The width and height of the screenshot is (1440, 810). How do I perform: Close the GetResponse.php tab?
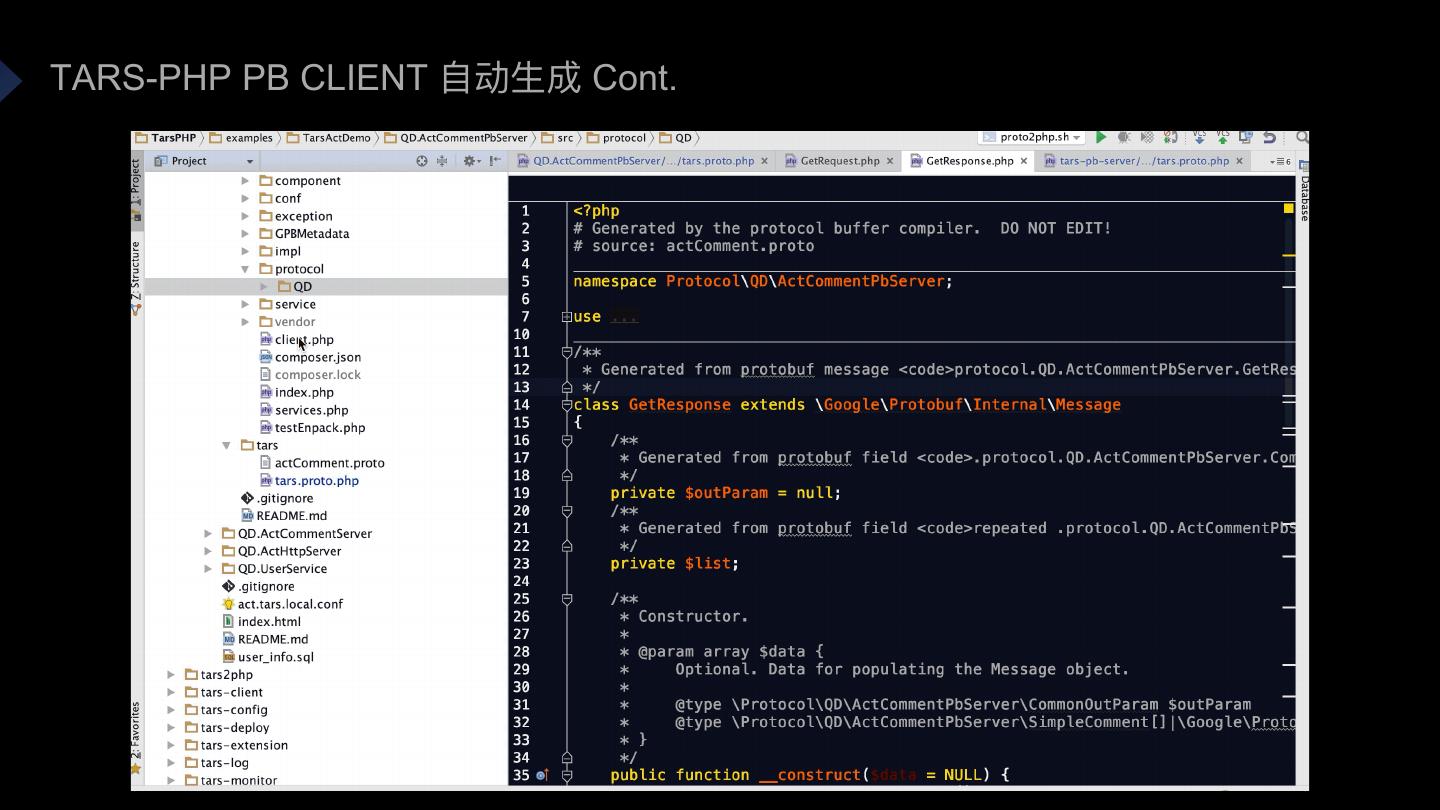pyautogui.click(x=1024, y=161)
